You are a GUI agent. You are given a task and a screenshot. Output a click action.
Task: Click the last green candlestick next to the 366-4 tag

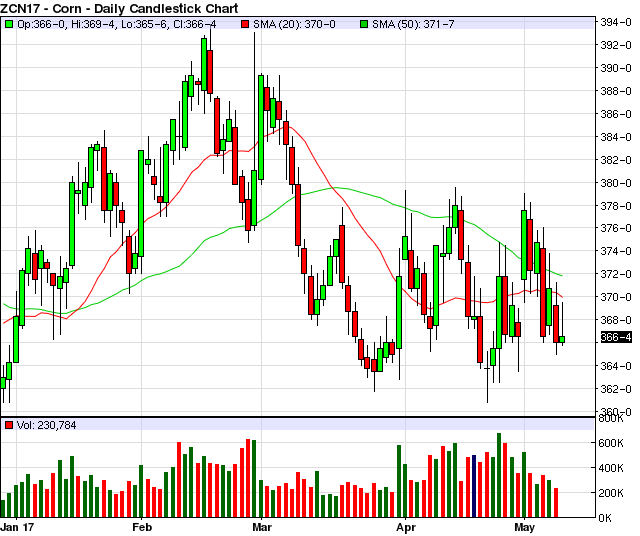pos(562,339)
